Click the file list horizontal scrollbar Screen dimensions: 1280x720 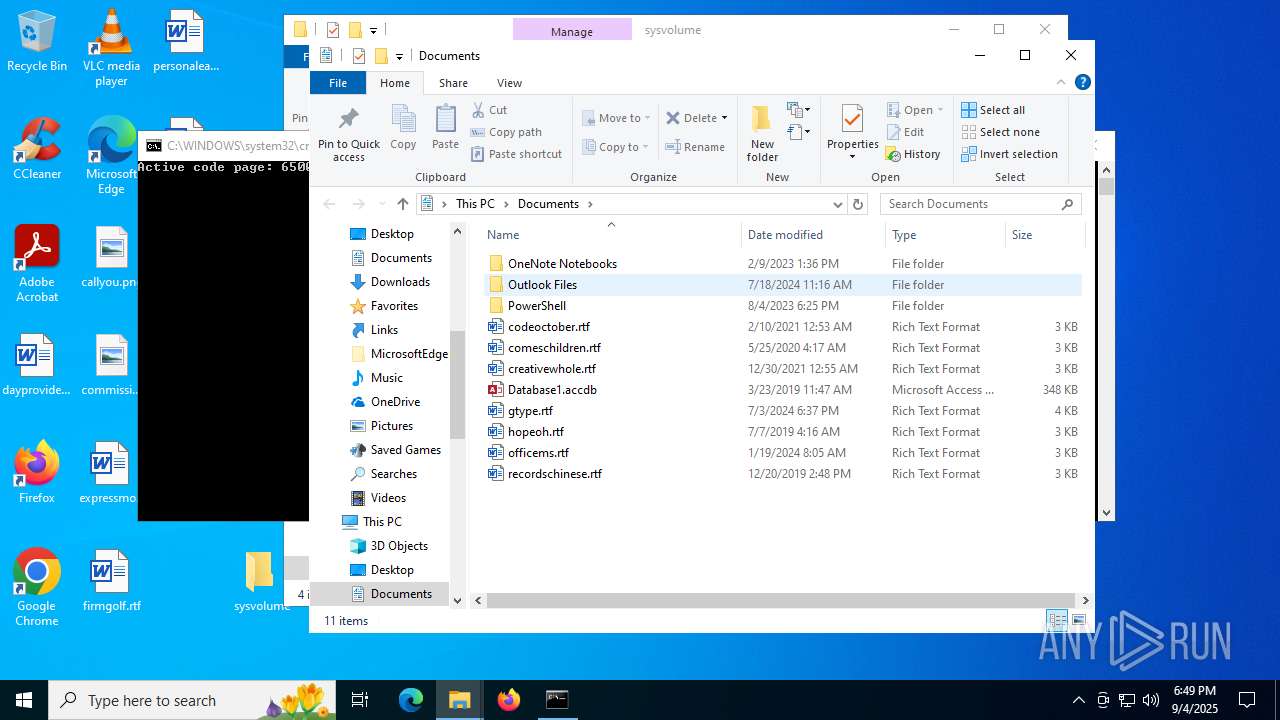tap(781, 600)
